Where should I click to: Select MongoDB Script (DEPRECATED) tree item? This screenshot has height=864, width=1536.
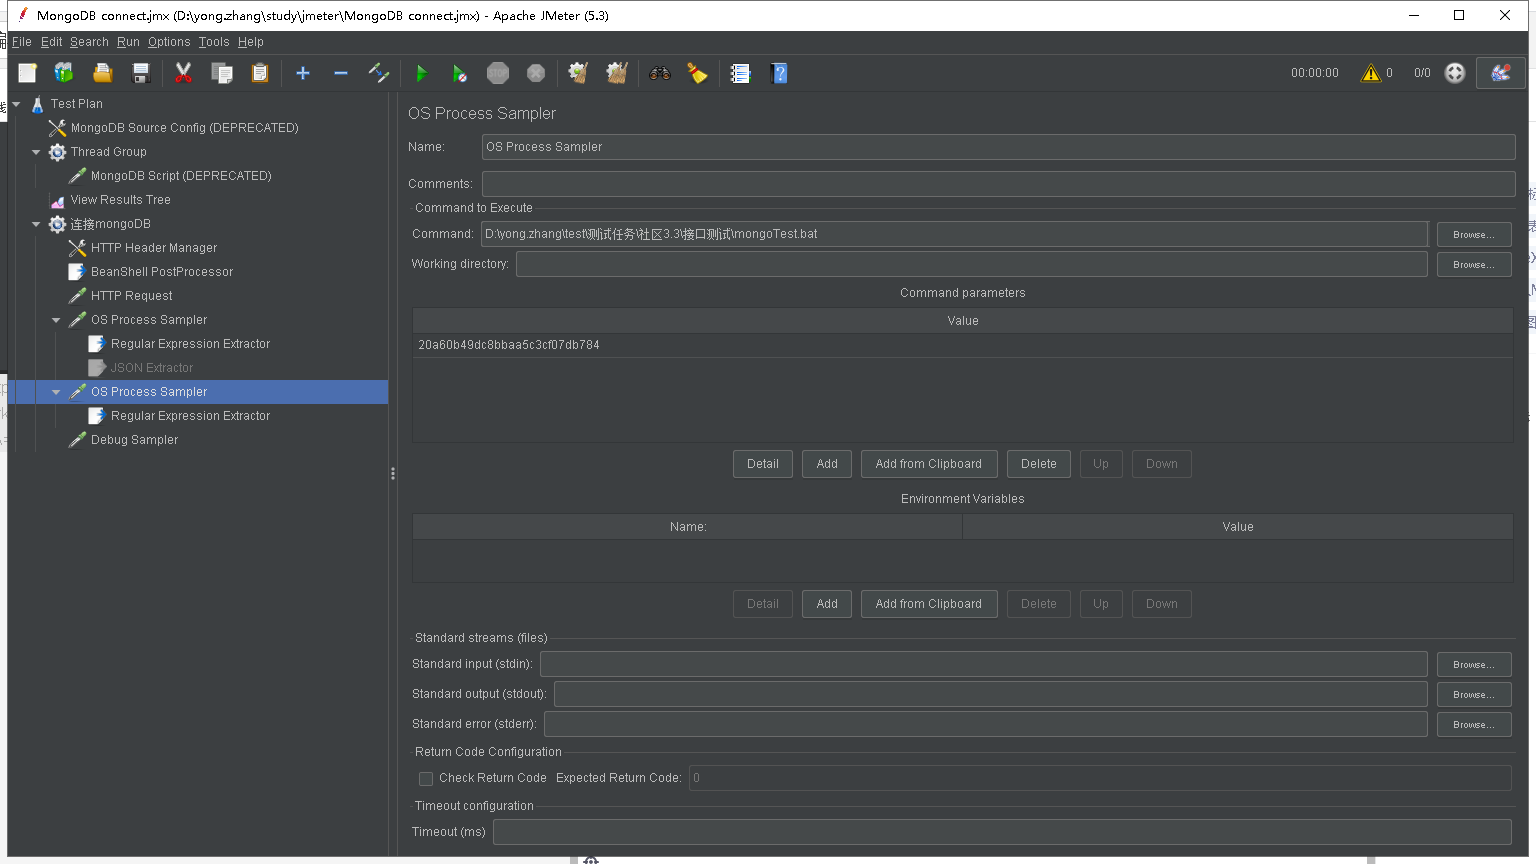[181, 176]
